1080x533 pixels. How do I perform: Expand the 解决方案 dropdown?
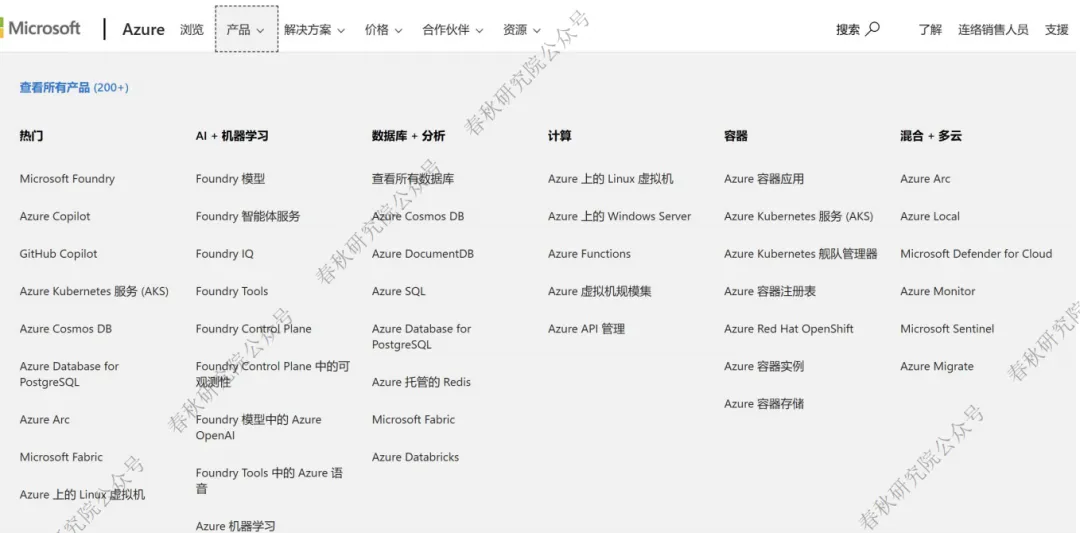[x=314, y=30]
